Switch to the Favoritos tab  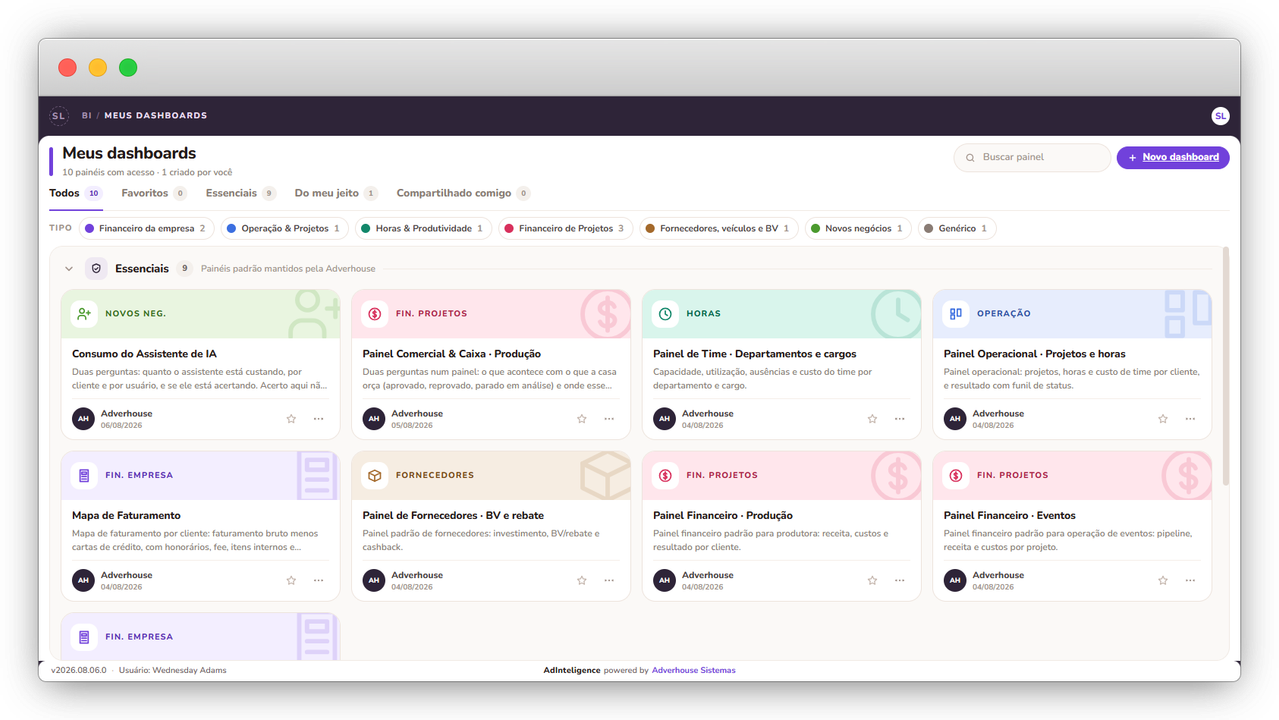154,193
